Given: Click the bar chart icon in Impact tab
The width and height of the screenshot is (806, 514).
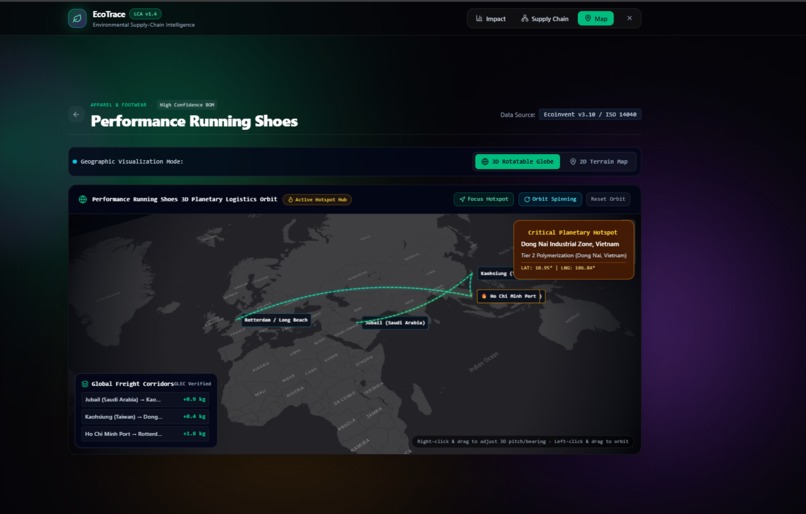Looking at the screenshot, I should tap(479, 19).
